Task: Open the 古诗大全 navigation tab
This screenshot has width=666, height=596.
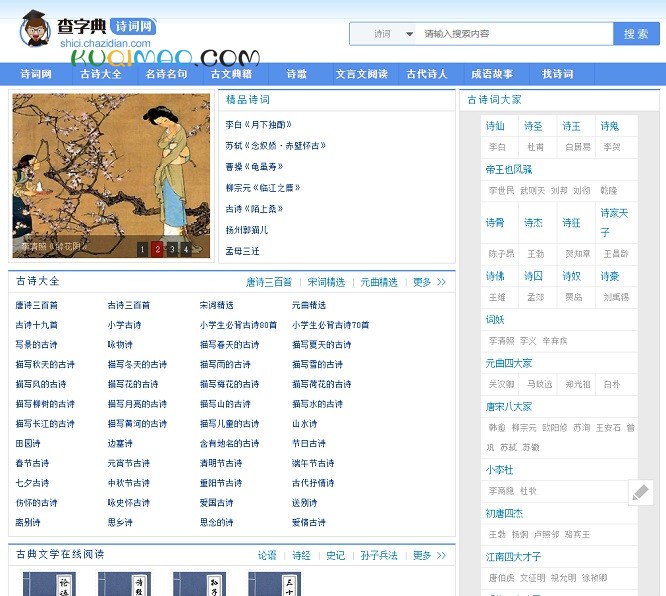Action: [x=101, y=74]
